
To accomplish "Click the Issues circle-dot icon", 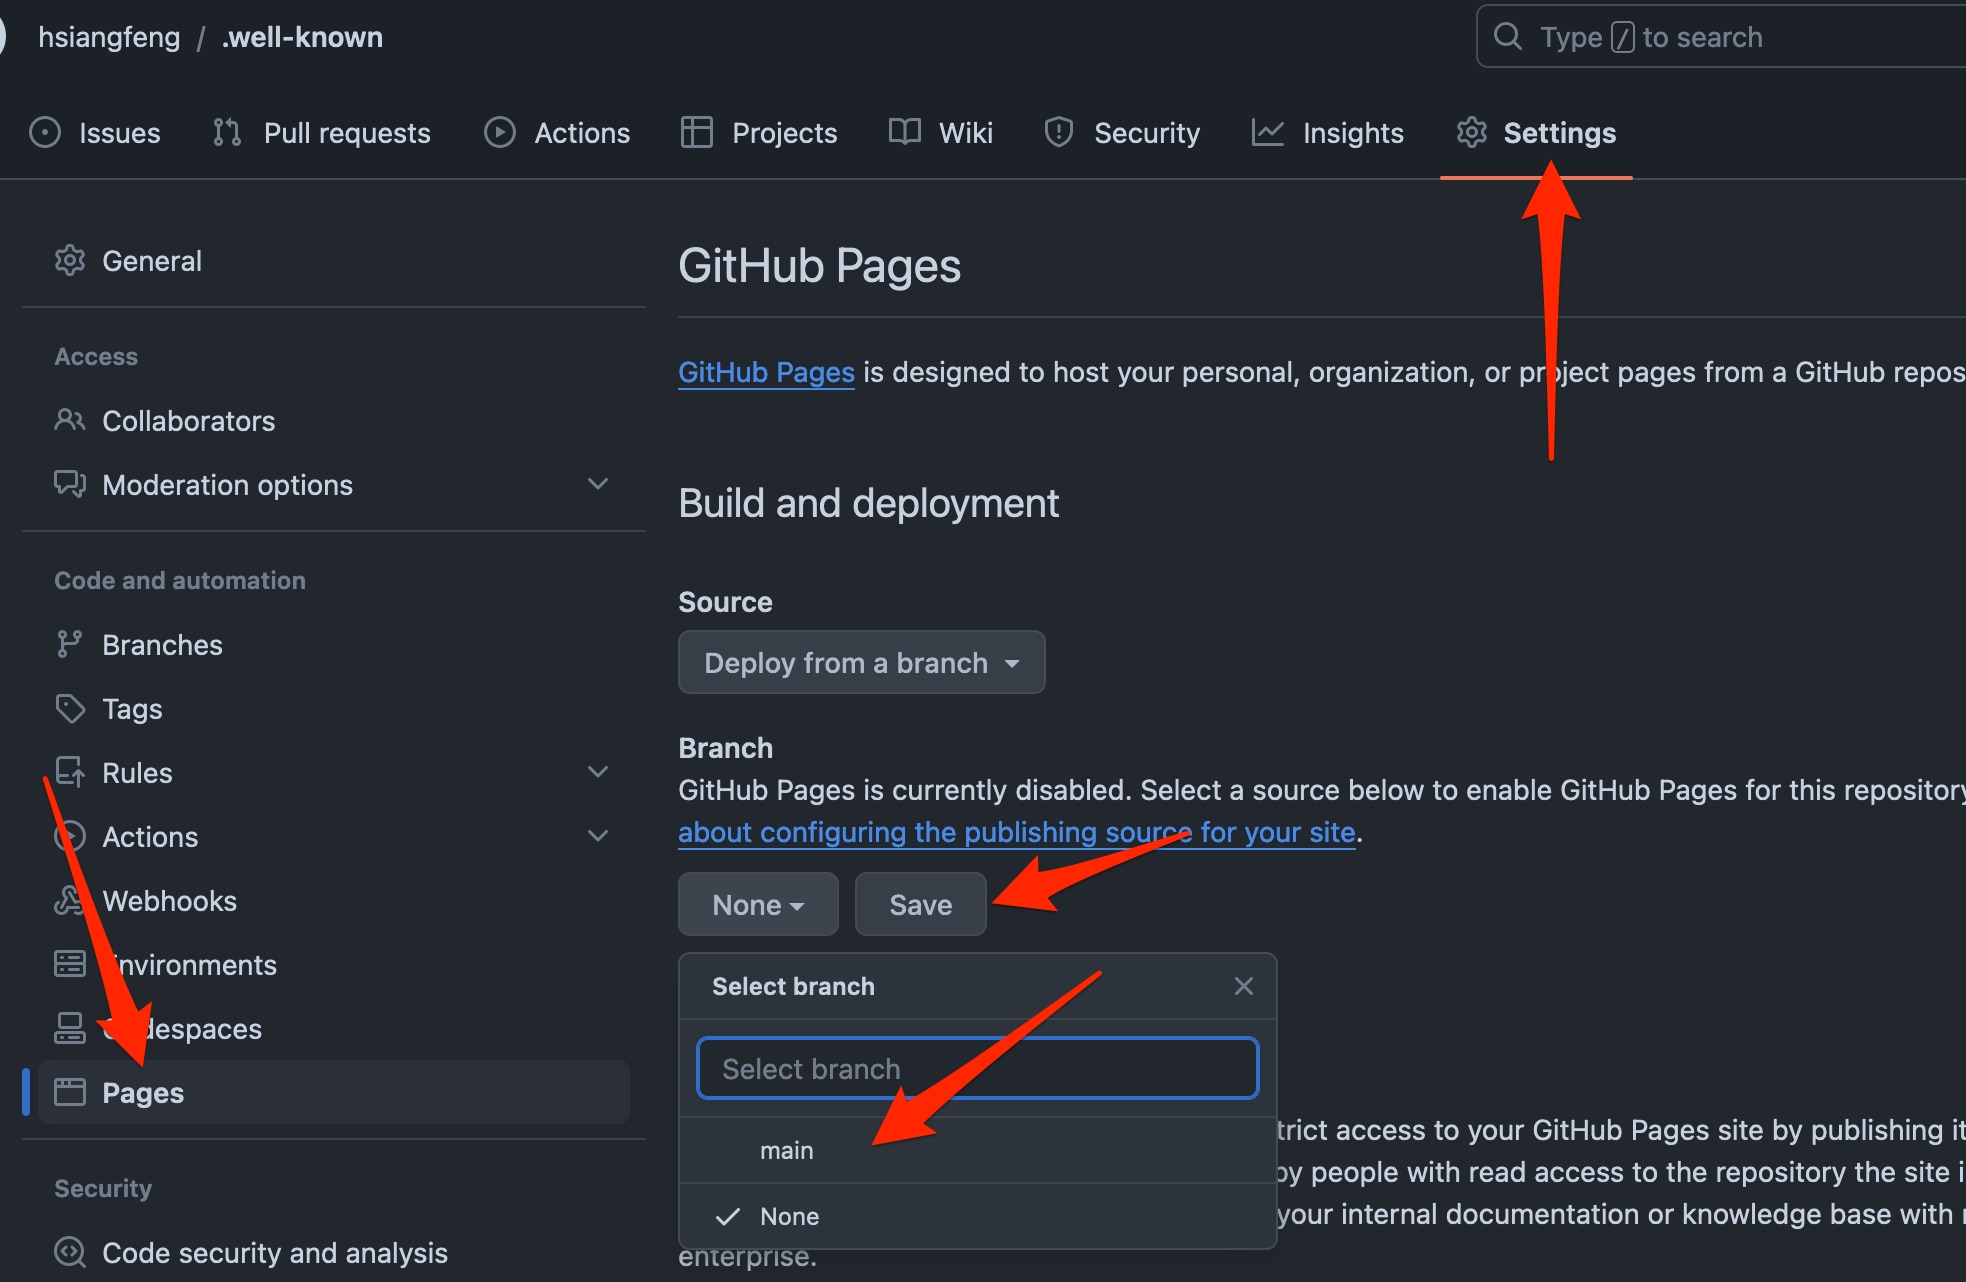I will (45, 133).
